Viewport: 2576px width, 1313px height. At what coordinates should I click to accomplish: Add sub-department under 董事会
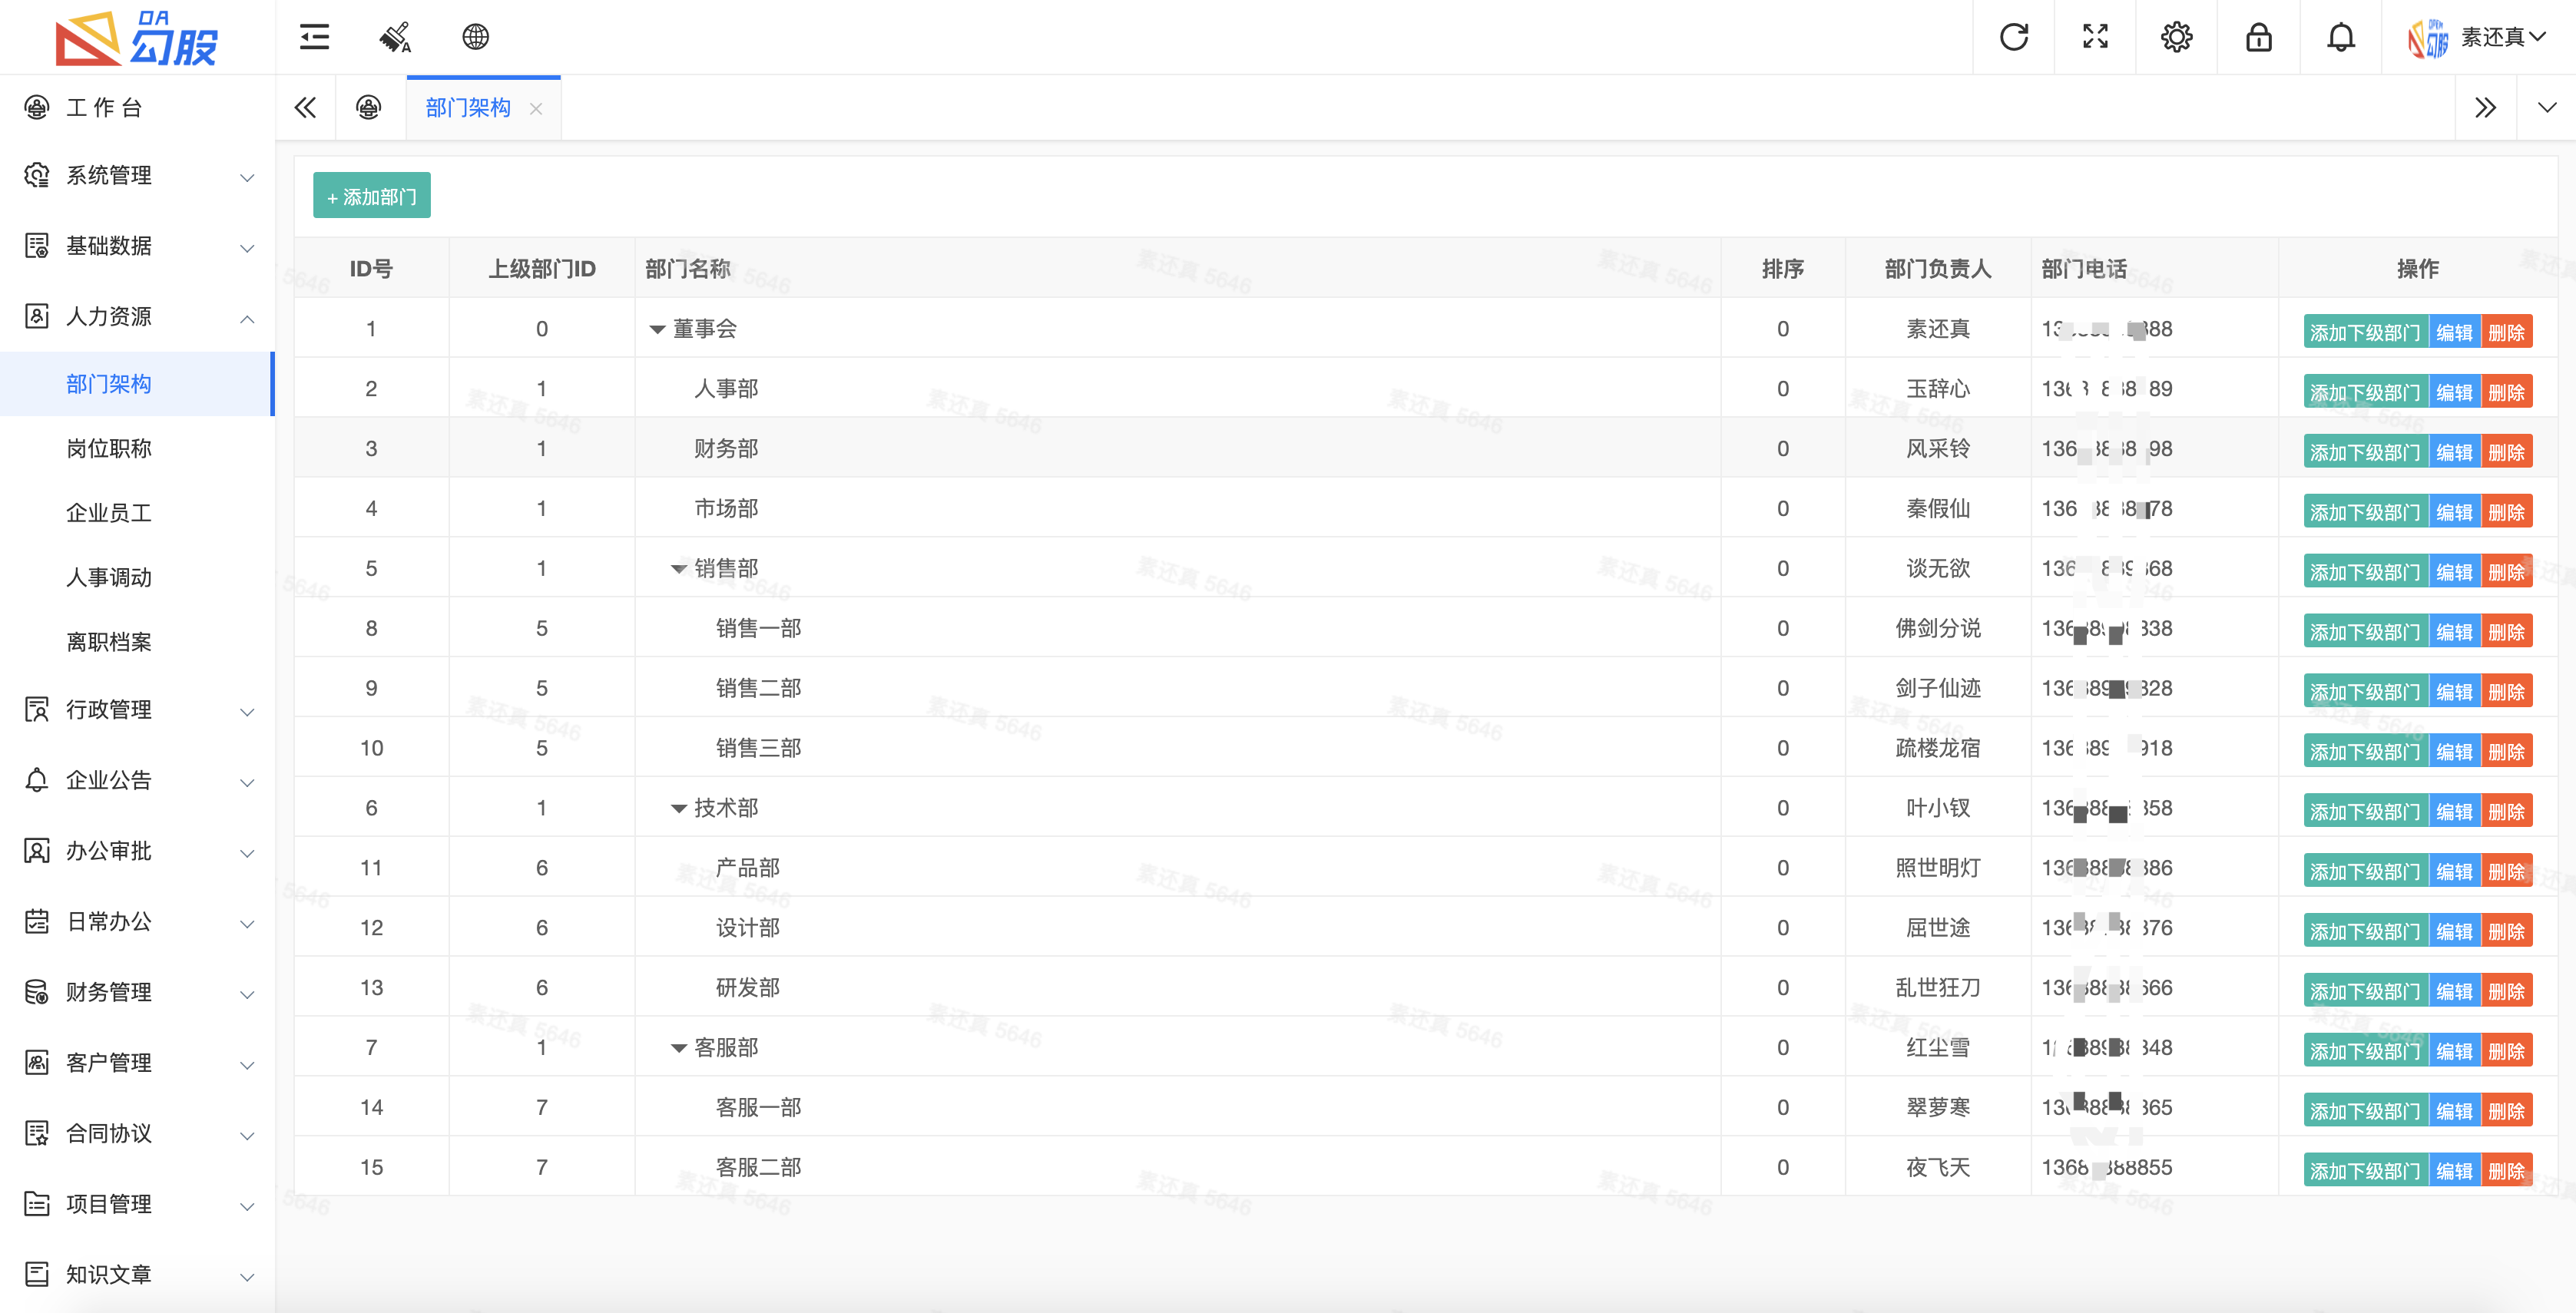point(2365,332)
